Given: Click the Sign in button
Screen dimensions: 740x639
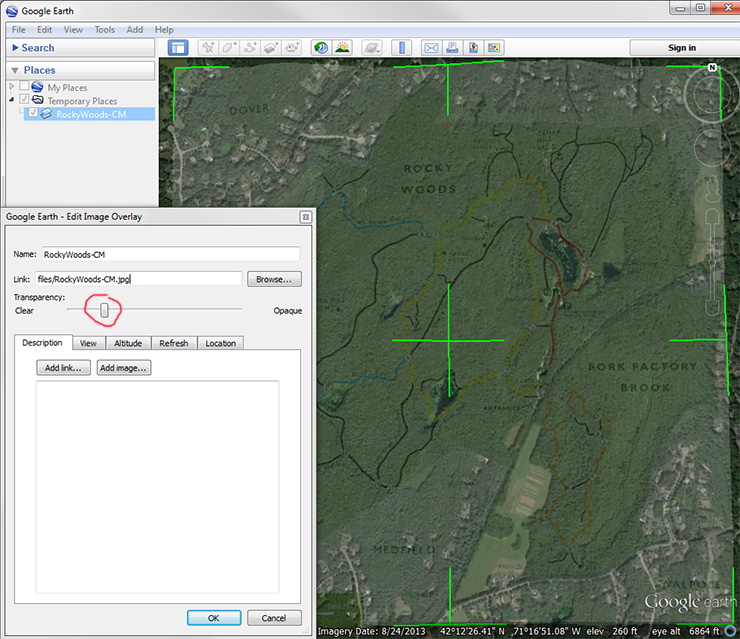Looking at the screenshot, I should [682, 47].
